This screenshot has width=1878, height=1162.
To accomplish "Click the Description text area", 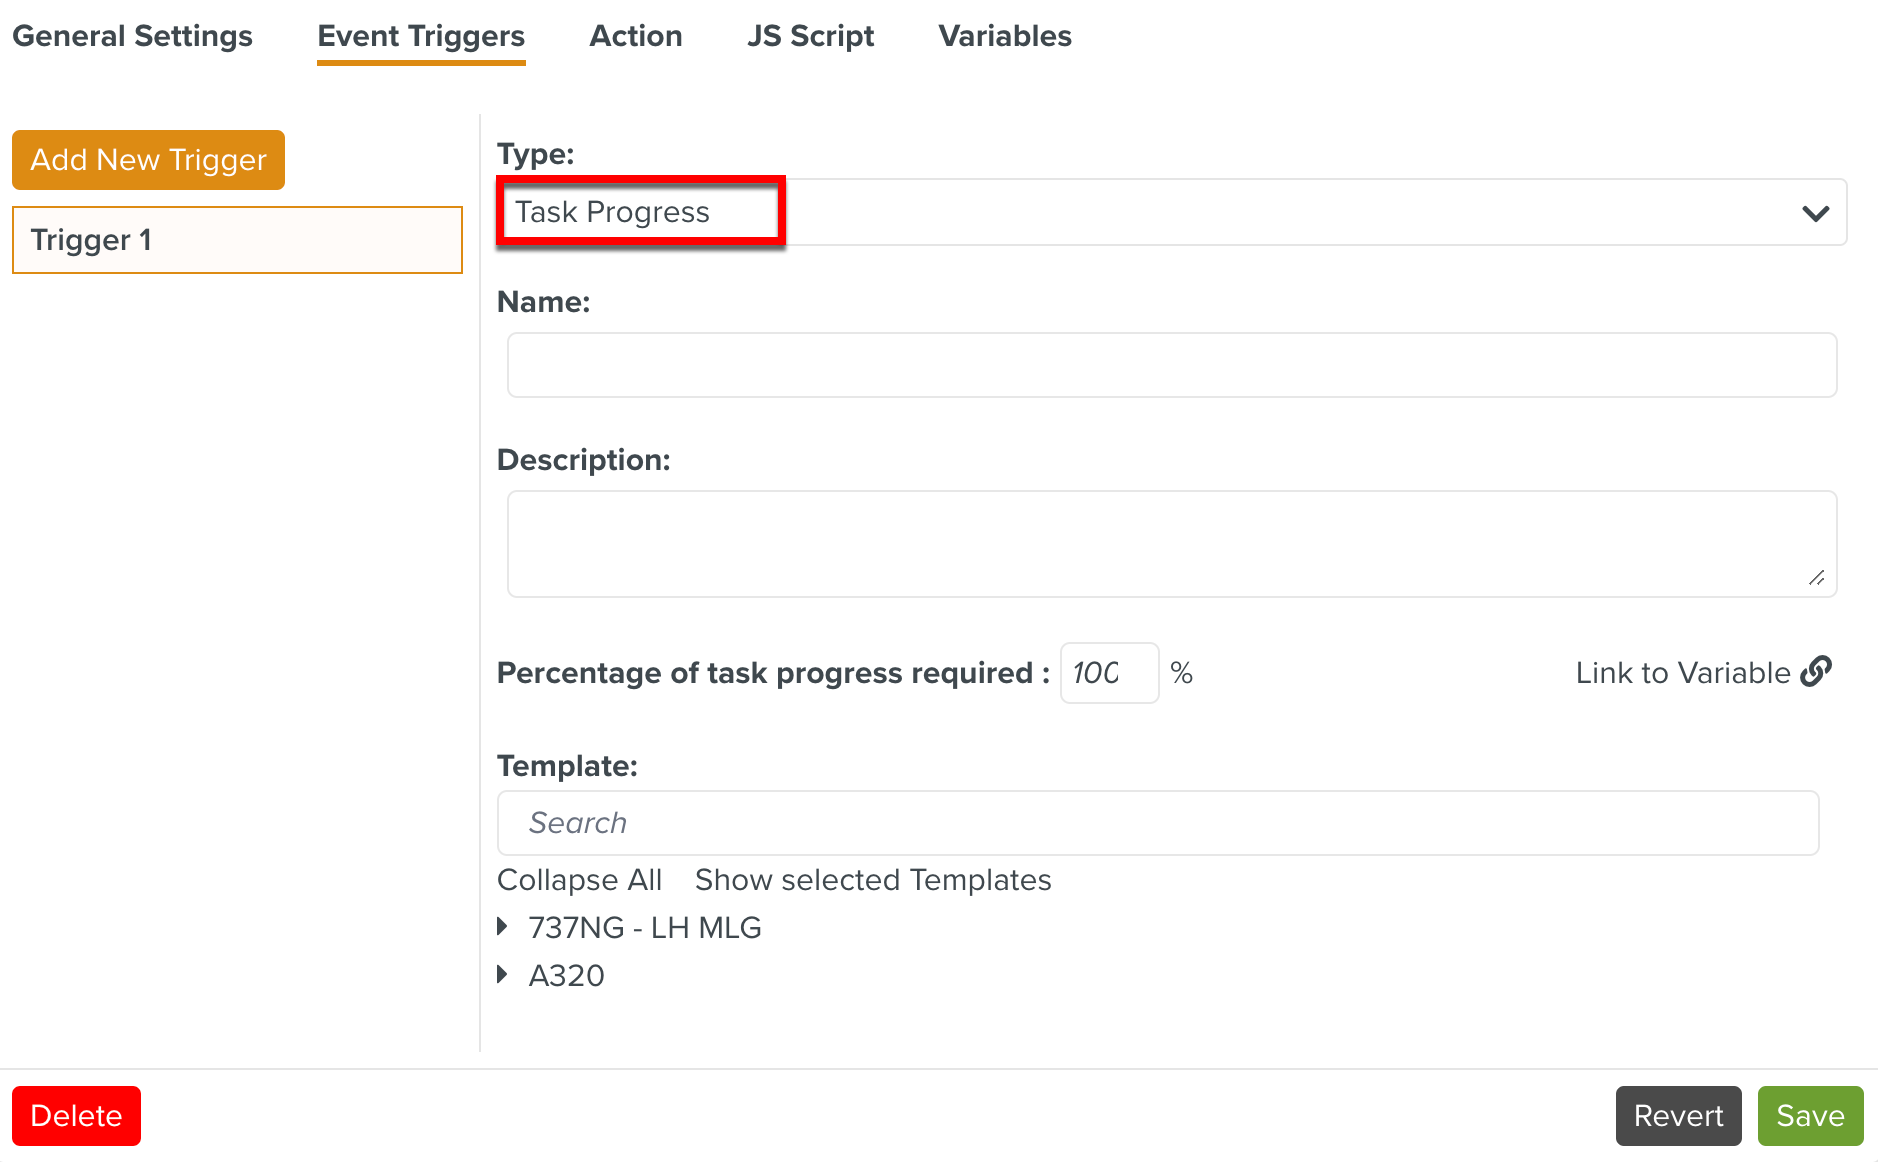I will (1170, 543).
